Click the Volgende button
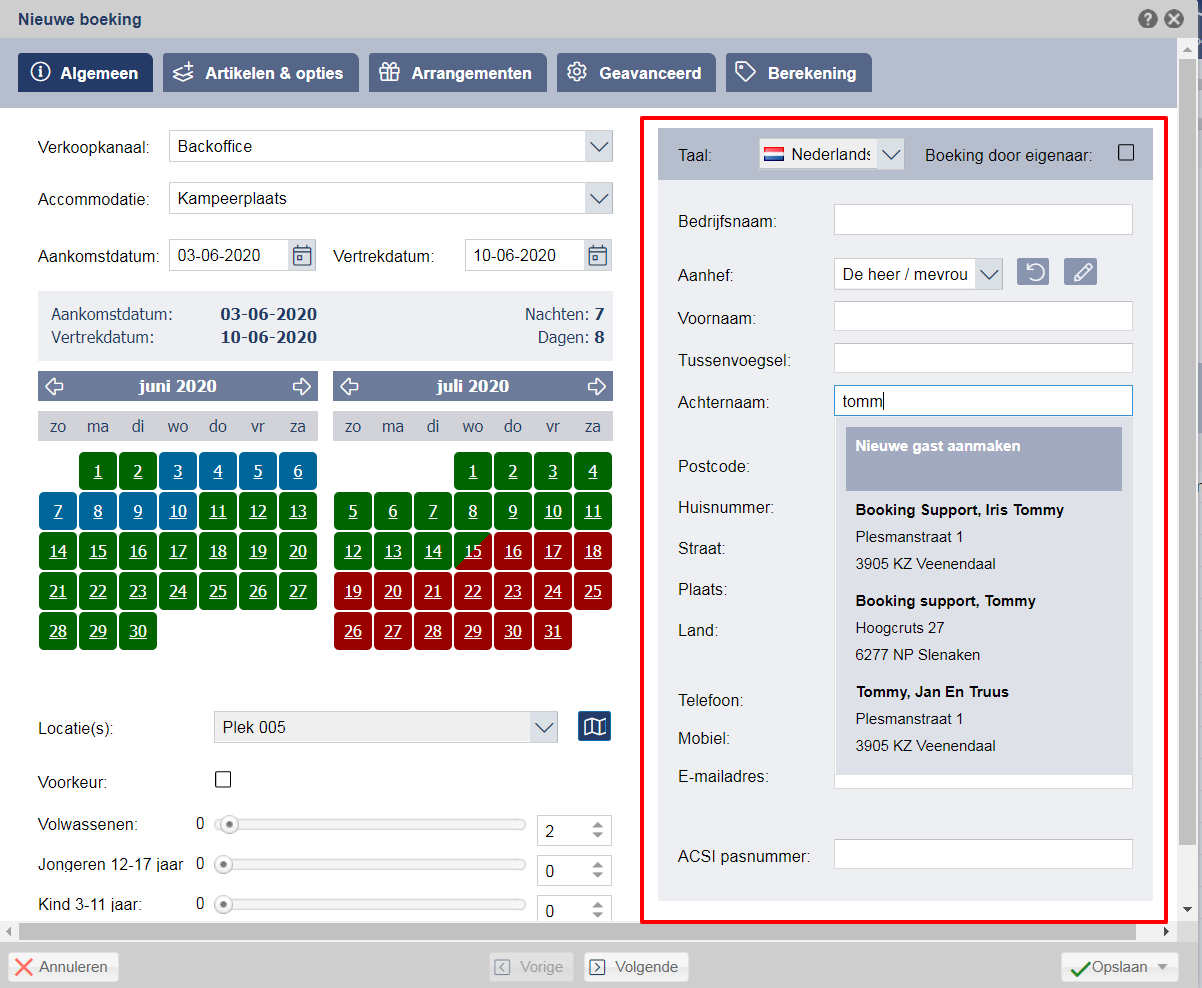The width and height of the screenshot is (1202, 988). [636, 967]
